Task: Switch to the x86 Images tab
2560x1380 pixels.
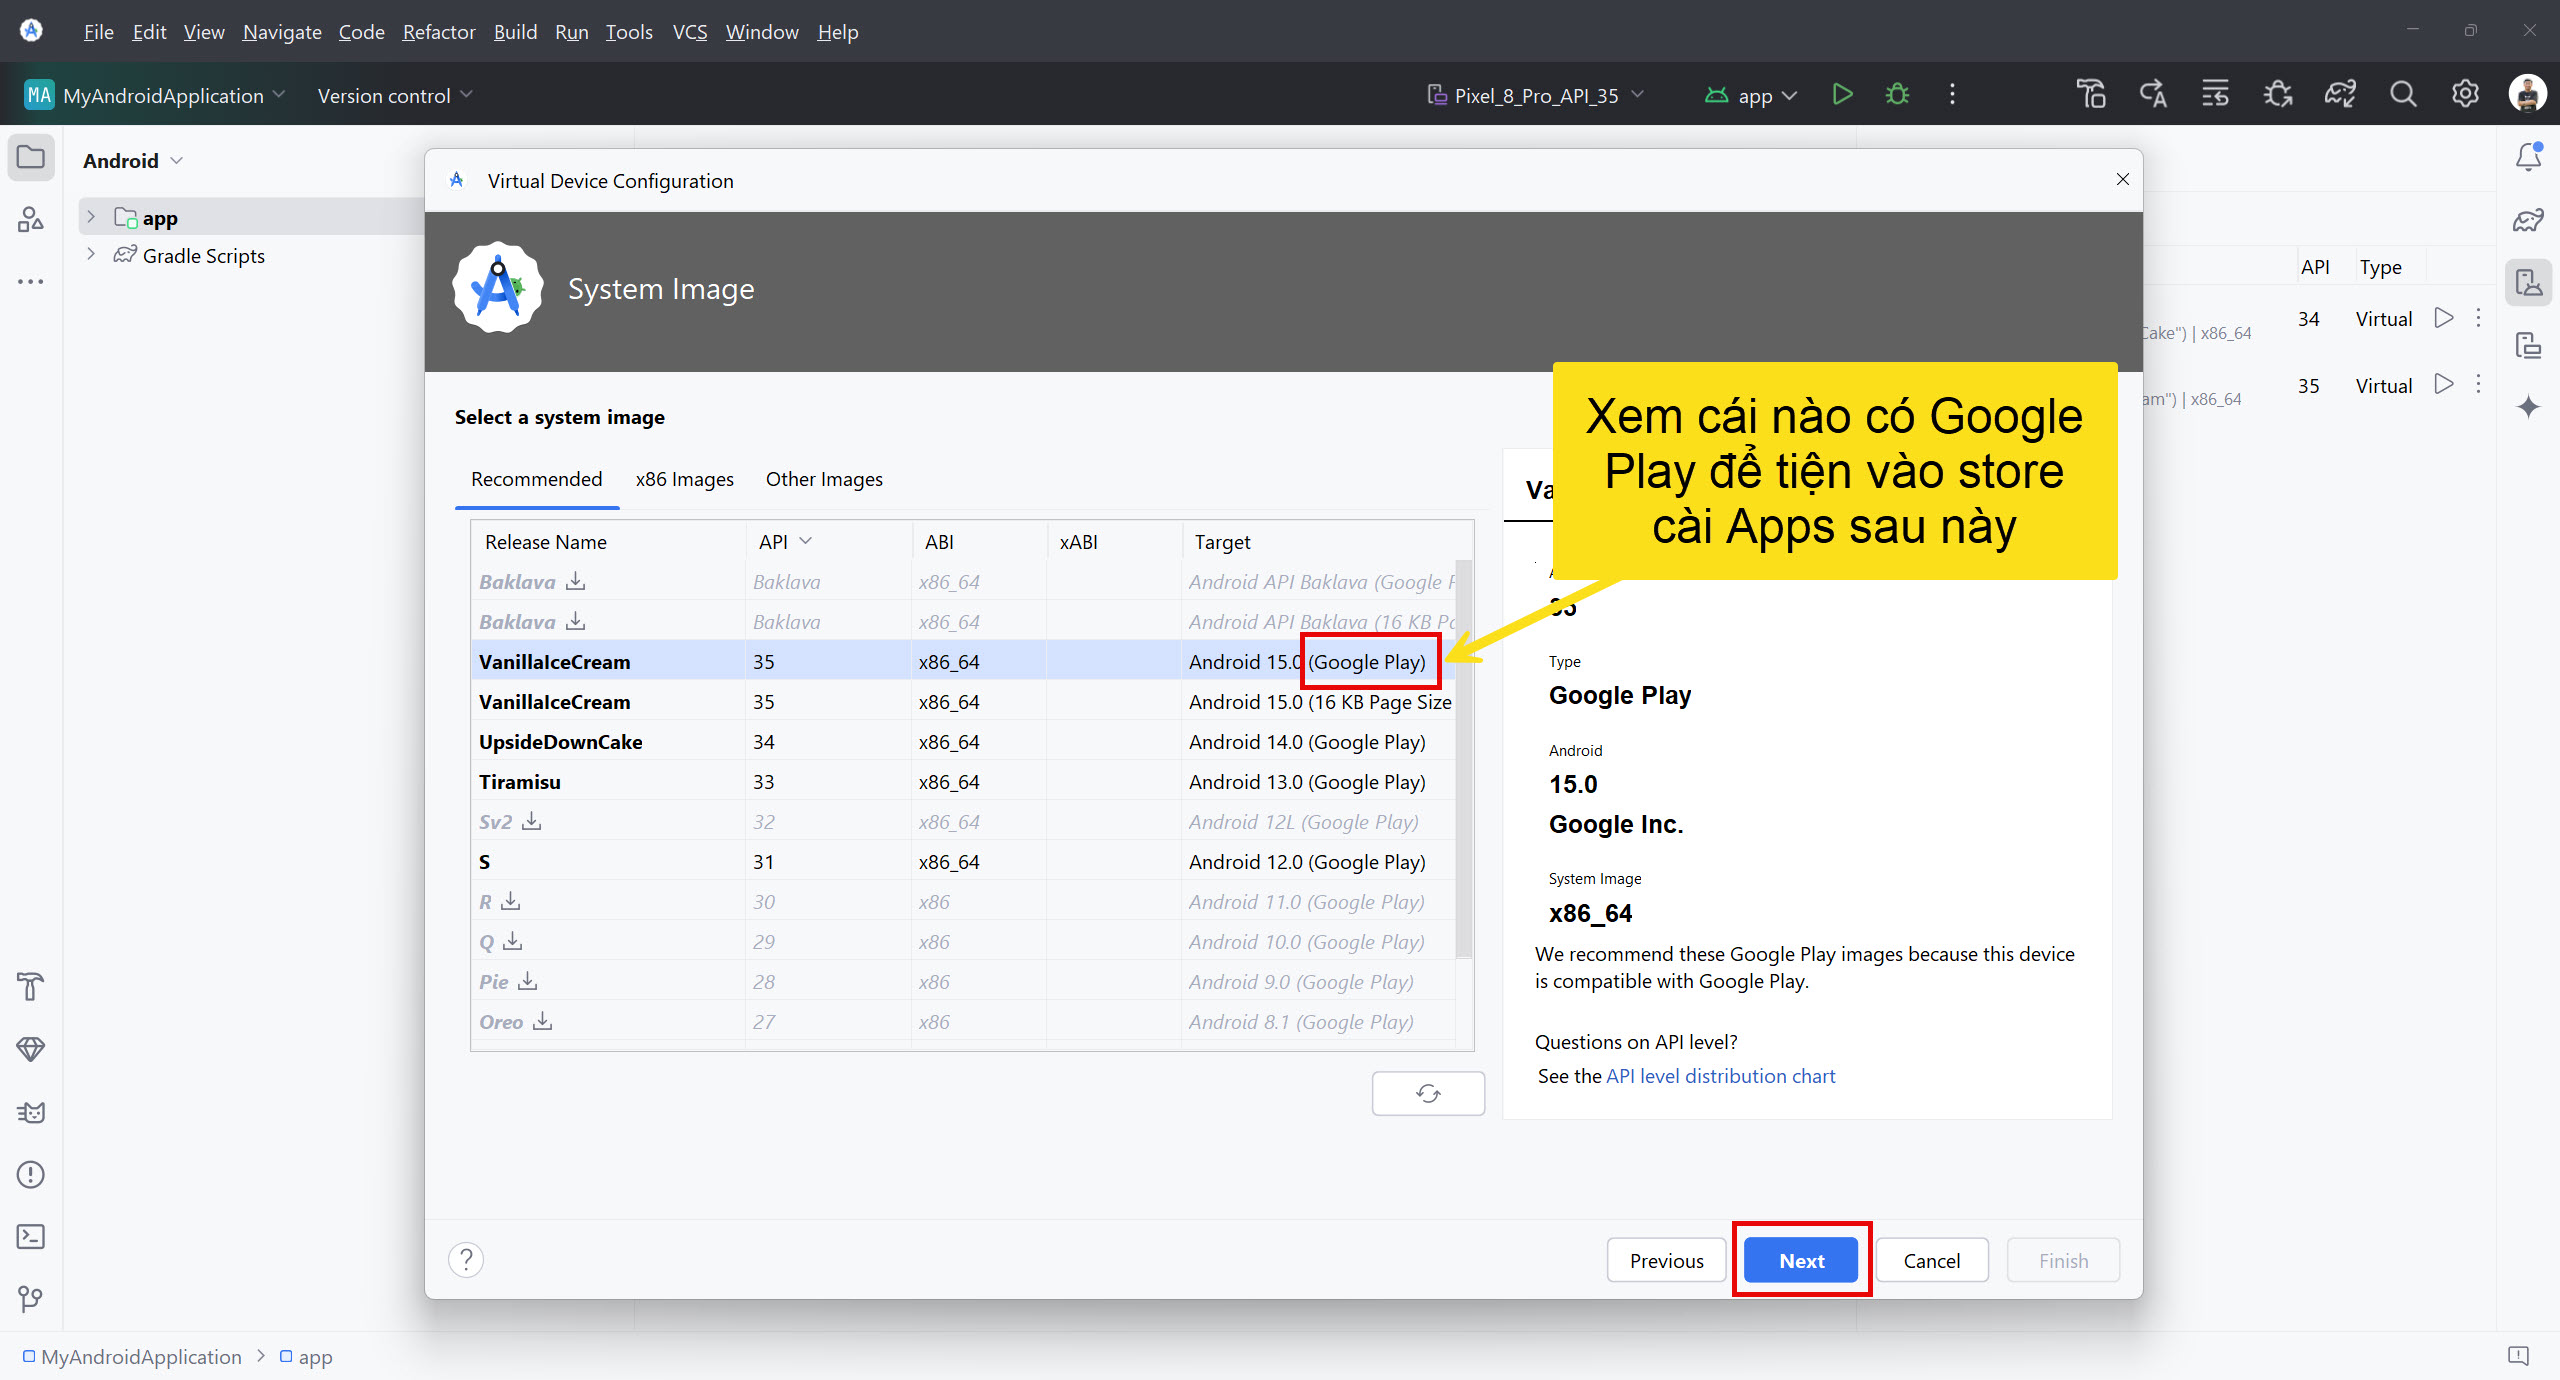Action: tap(685, 479)
